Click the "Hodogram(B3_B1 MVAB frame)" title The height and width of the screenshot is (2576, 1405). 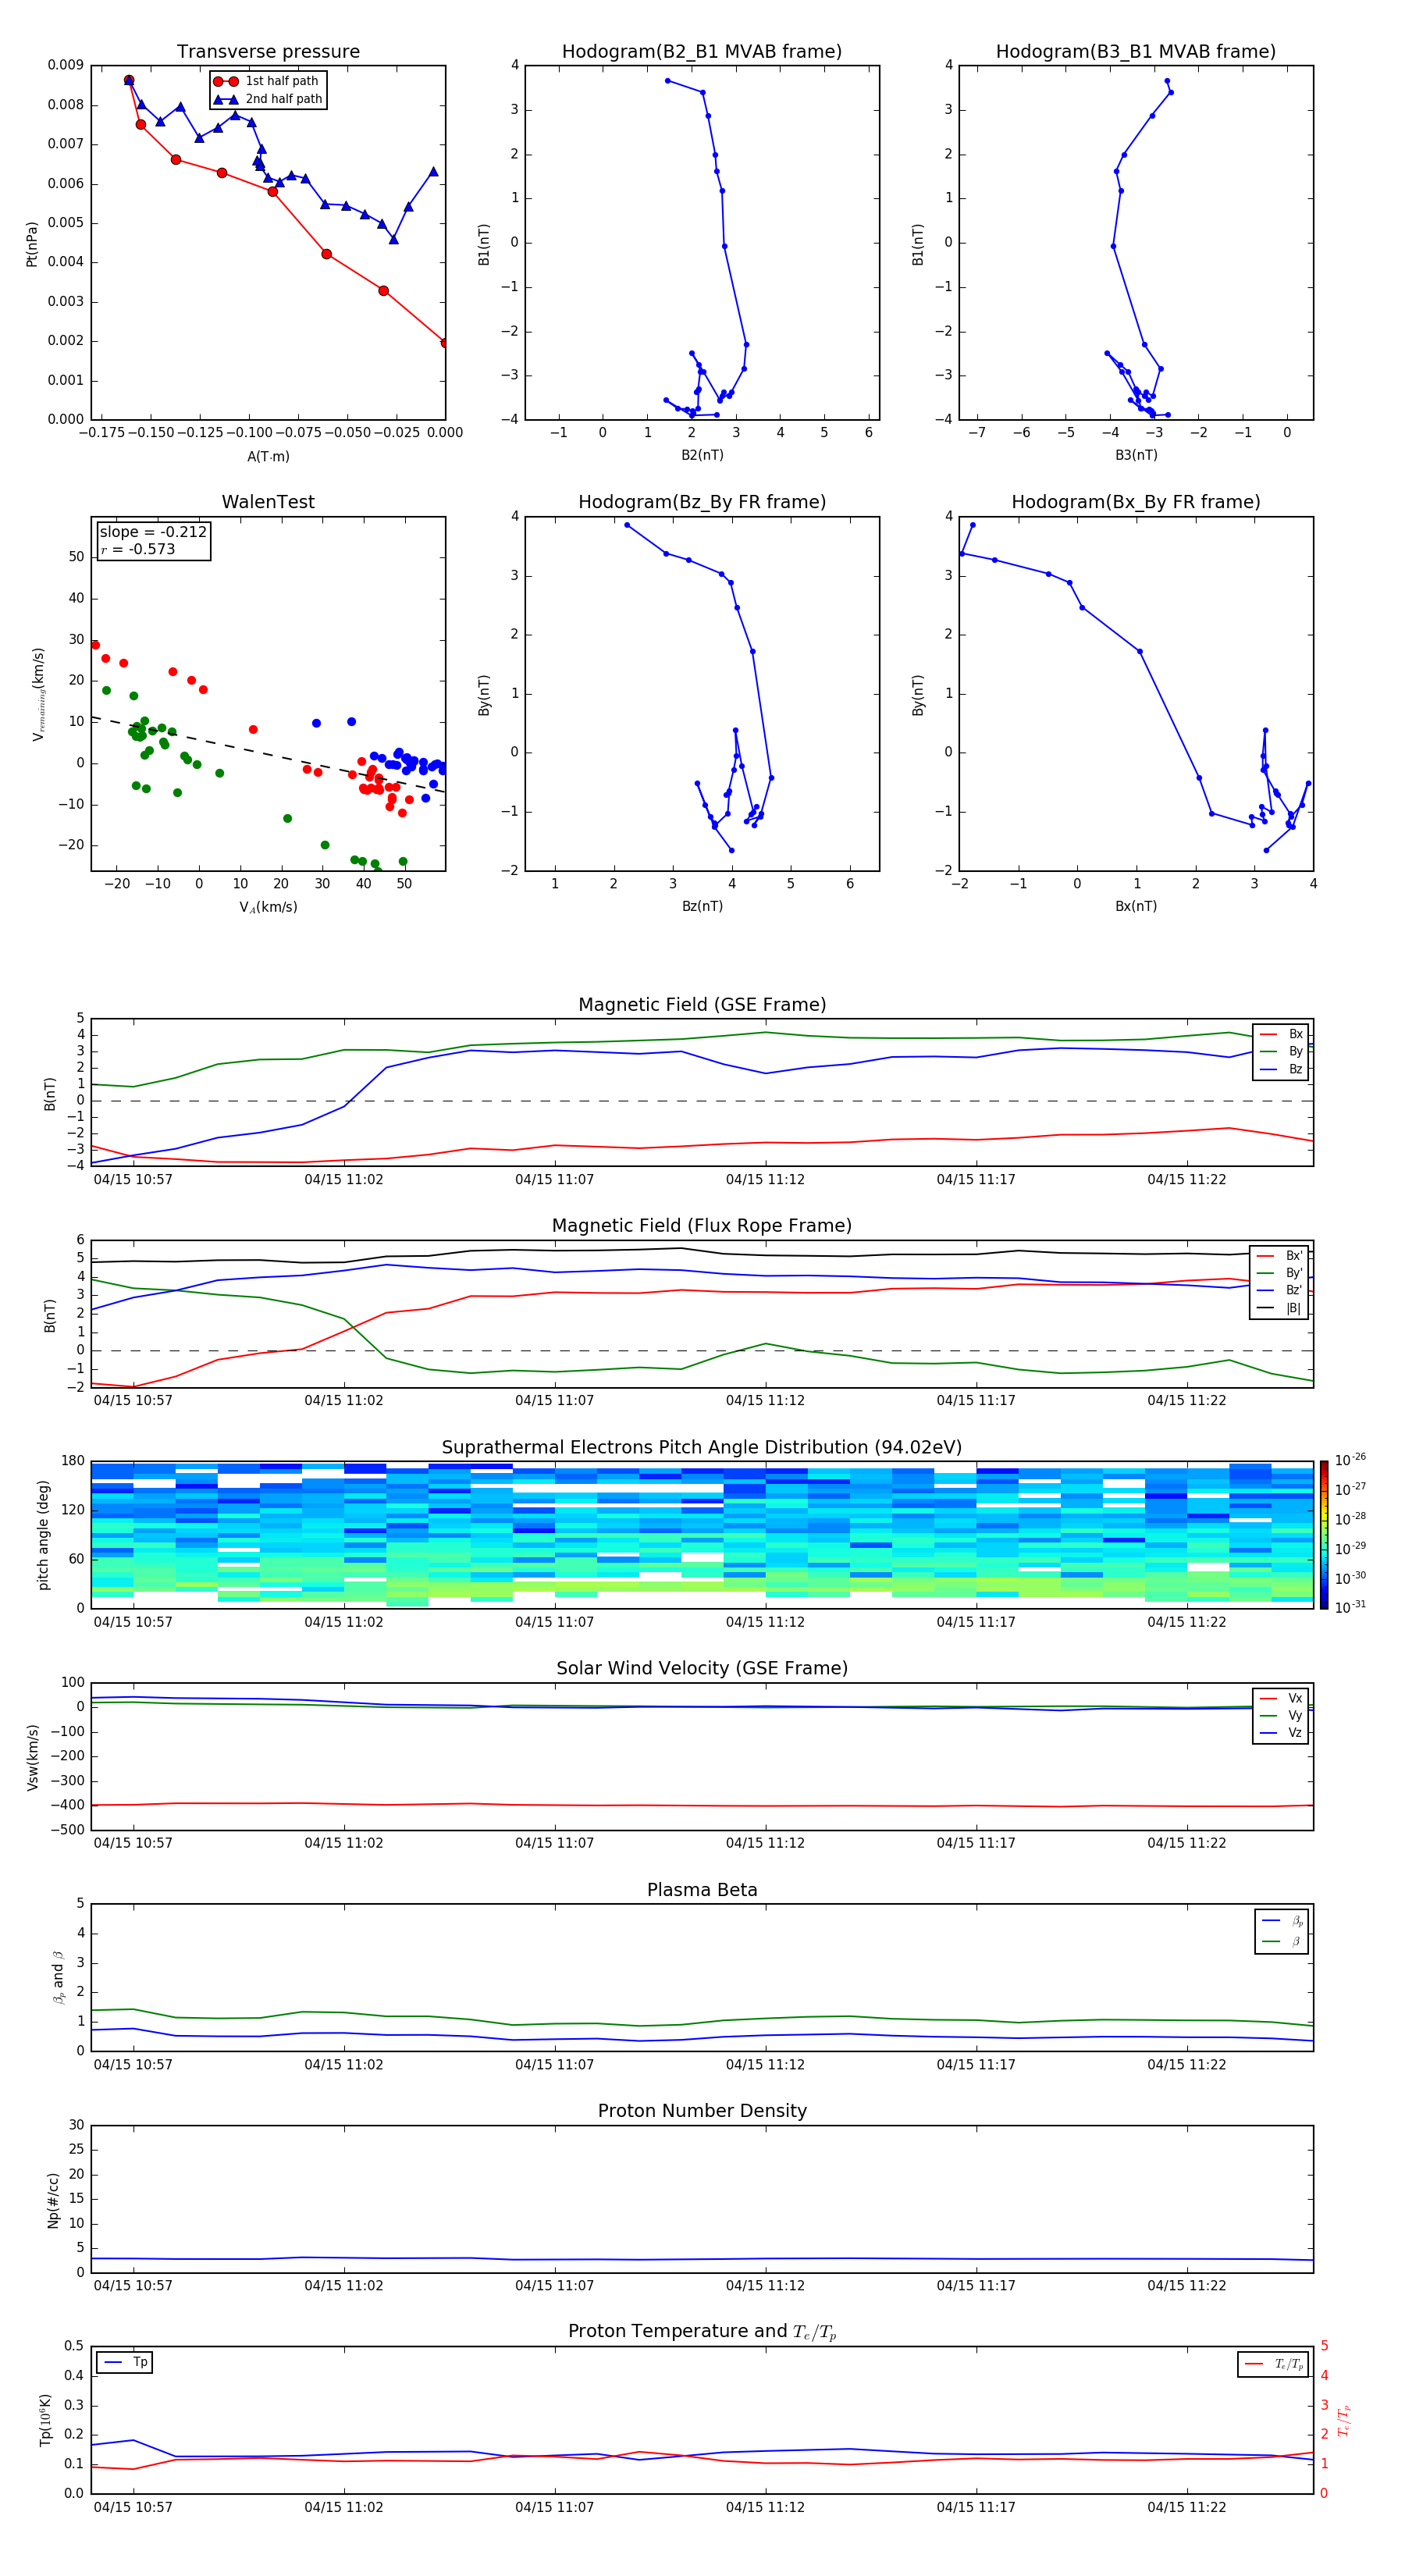pyautogui.click(x=1136, y=52)
